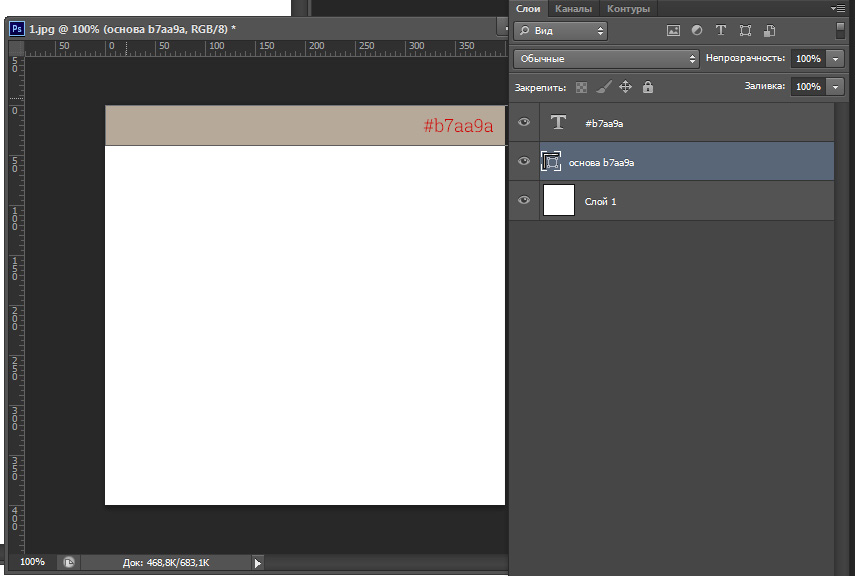Screen dimensions: 855x576
Task: Filter layers by smart object icon
Action: (x=769, y=31)
